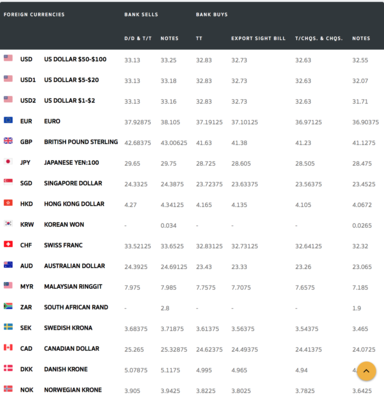Click the GBP notes sell rate 43.00625

point(174,143)
